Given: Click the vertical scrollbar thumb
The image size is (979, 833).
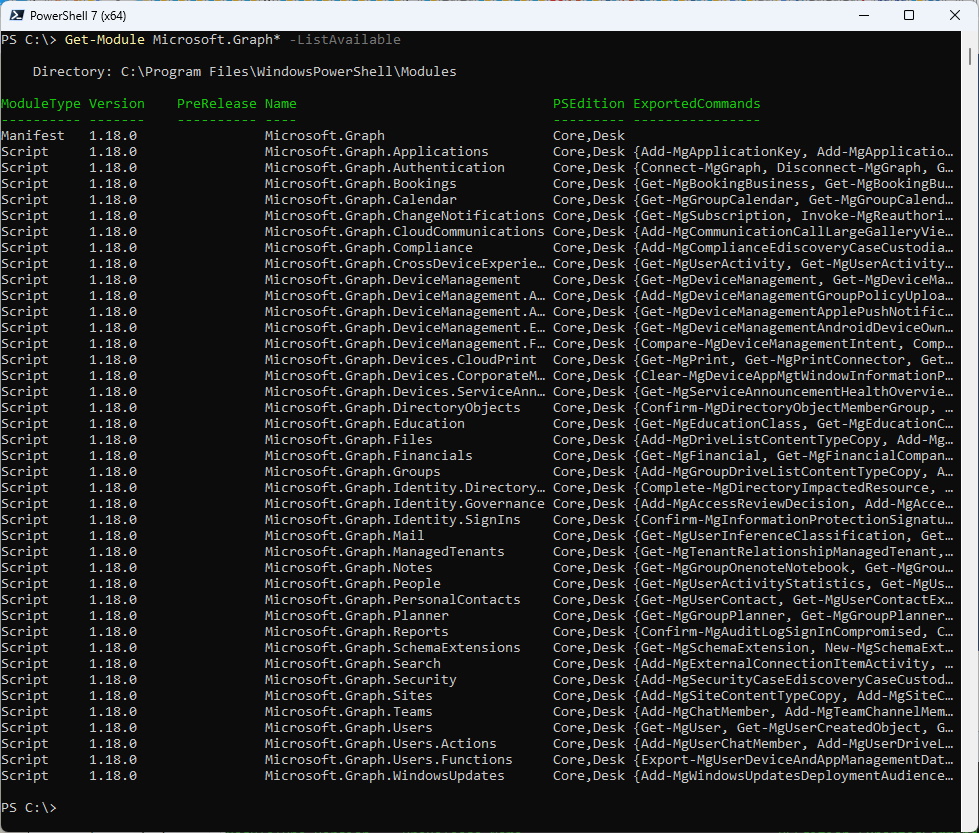Looking at the screenshot, I should (x=970, y=56).
